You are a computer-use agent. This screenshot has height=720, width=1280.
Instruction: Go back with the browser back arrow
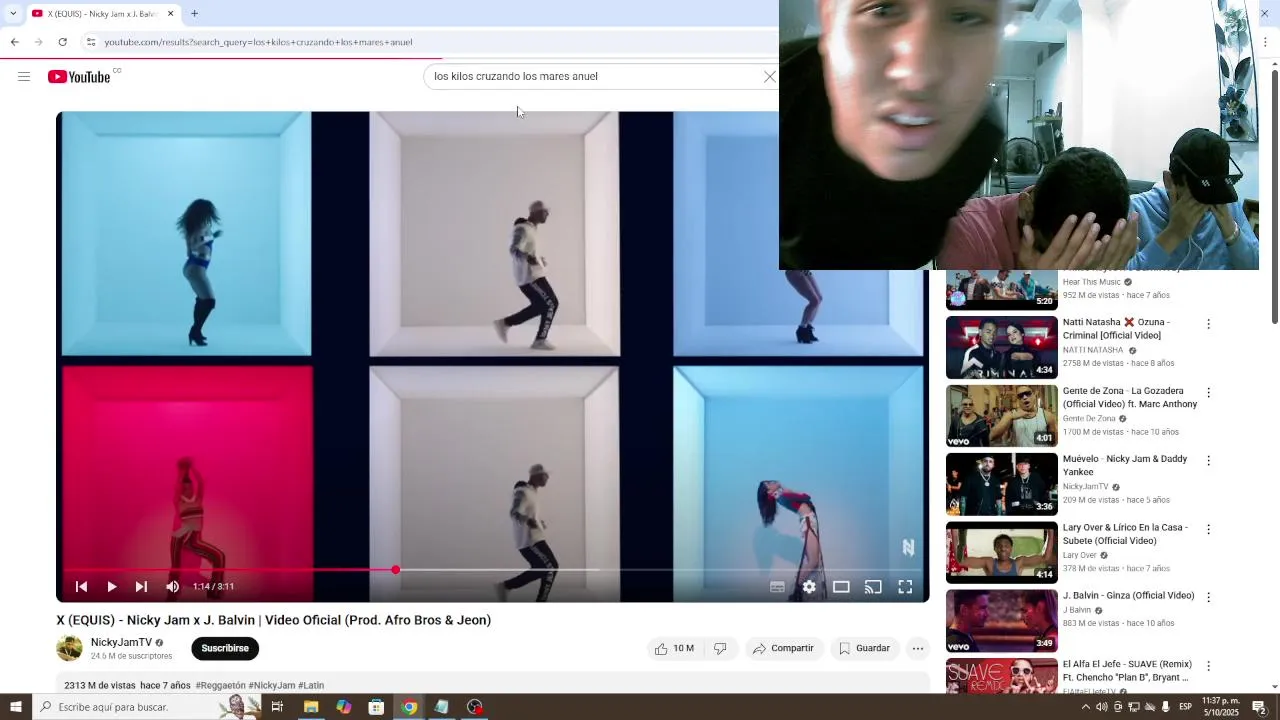(x=14, y=42)
